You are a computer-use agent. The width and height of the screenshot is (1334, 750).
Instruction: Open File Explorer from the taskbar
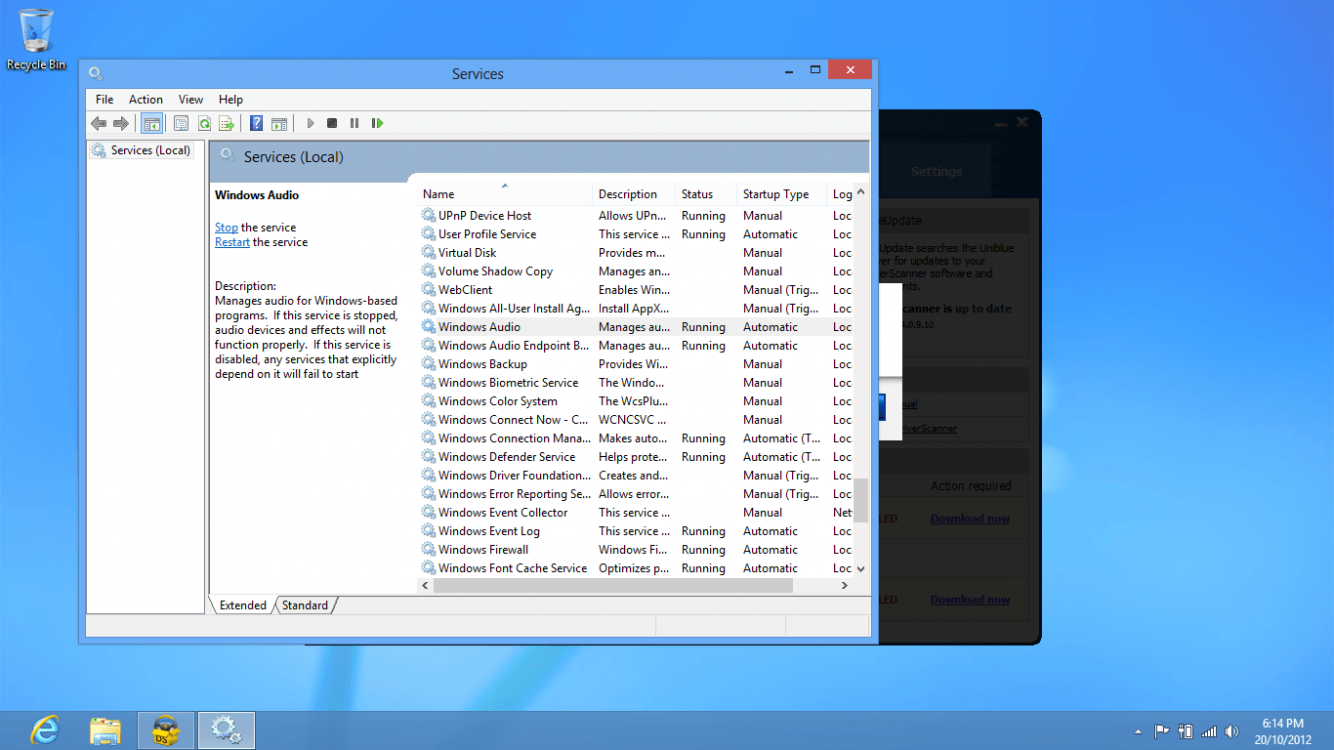tap(105, 730)
